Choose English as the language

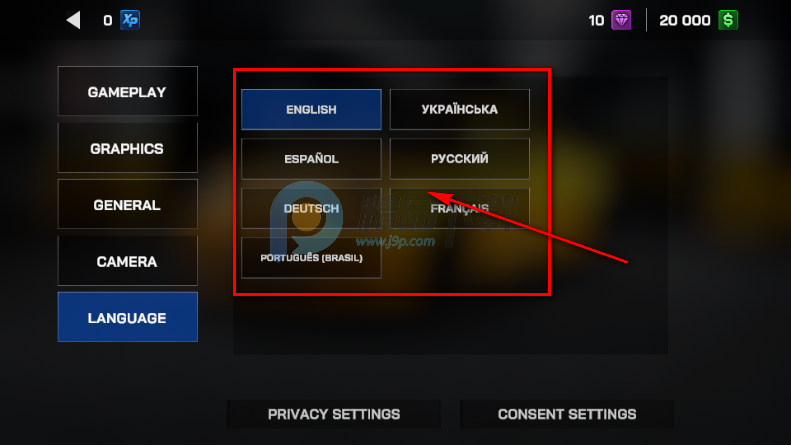coord(311,109)
